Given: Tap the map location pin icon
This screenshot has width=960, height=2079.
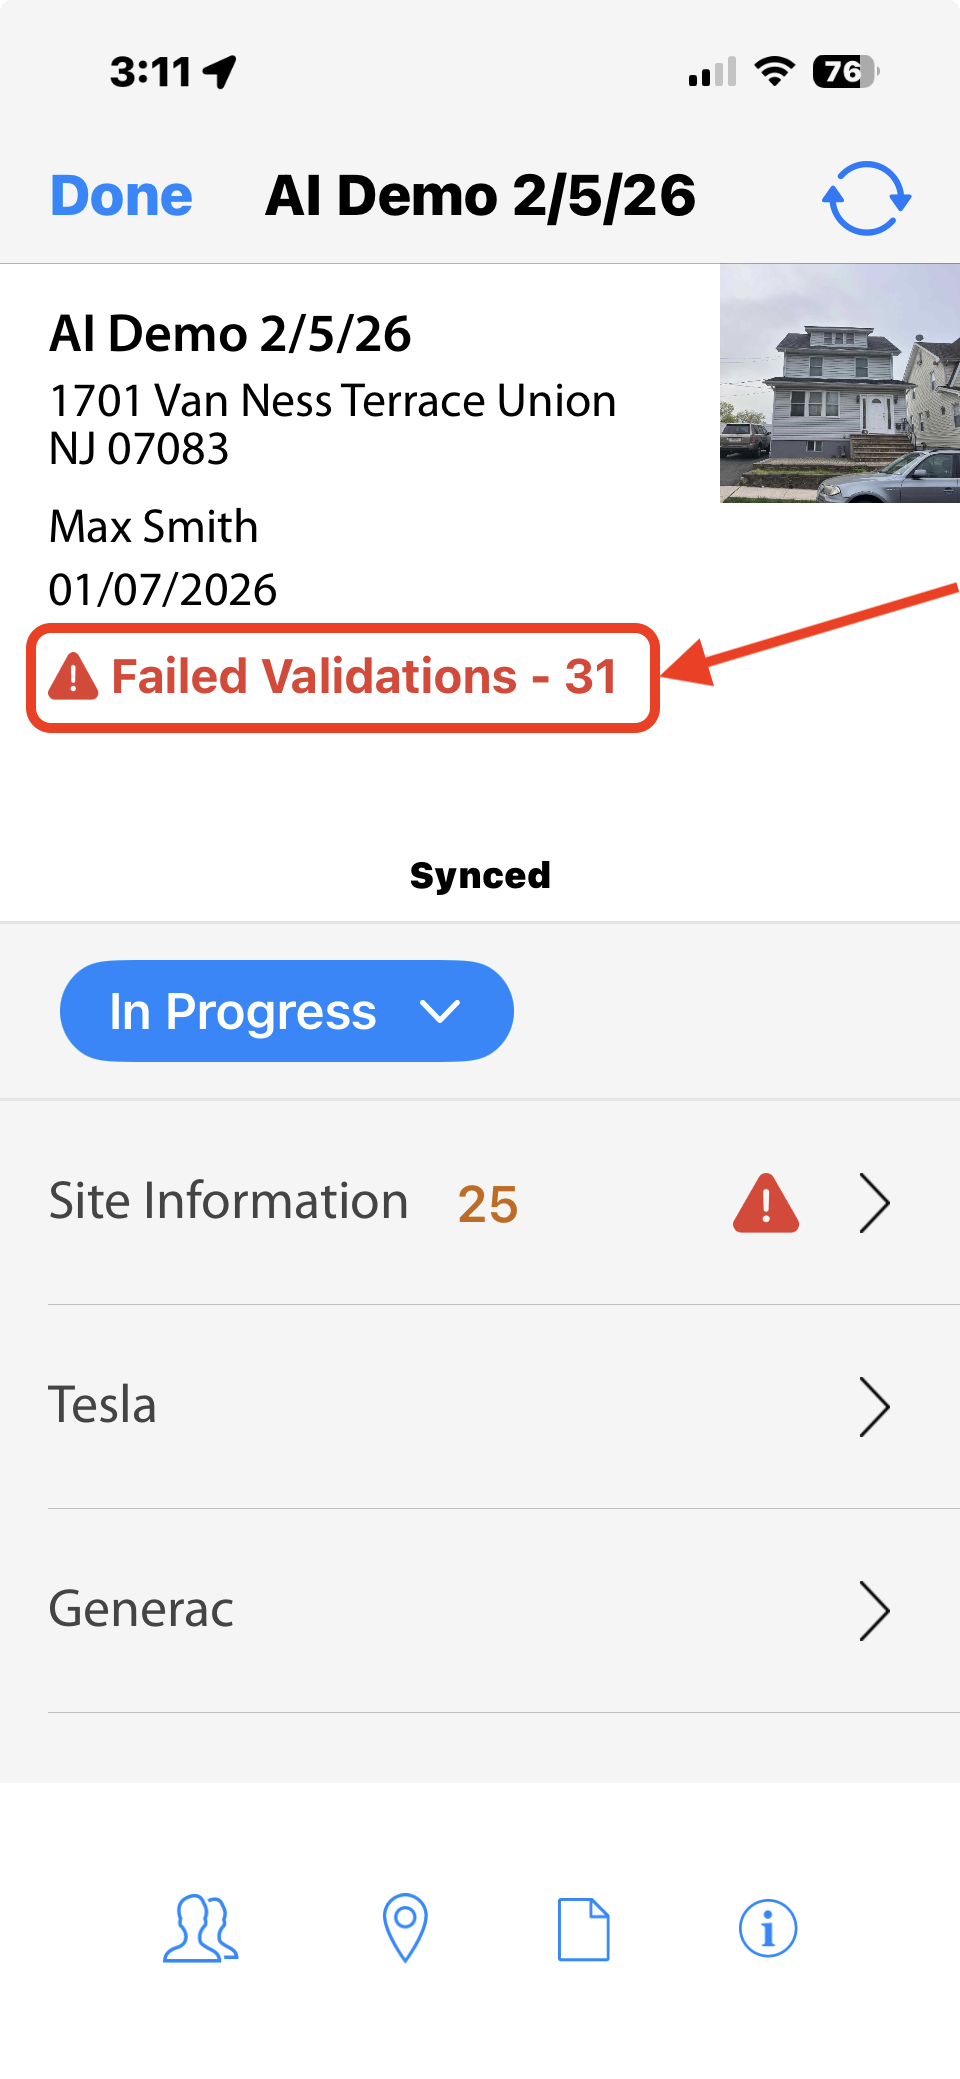Looking at the screenshot, I should click(405, 1927).
